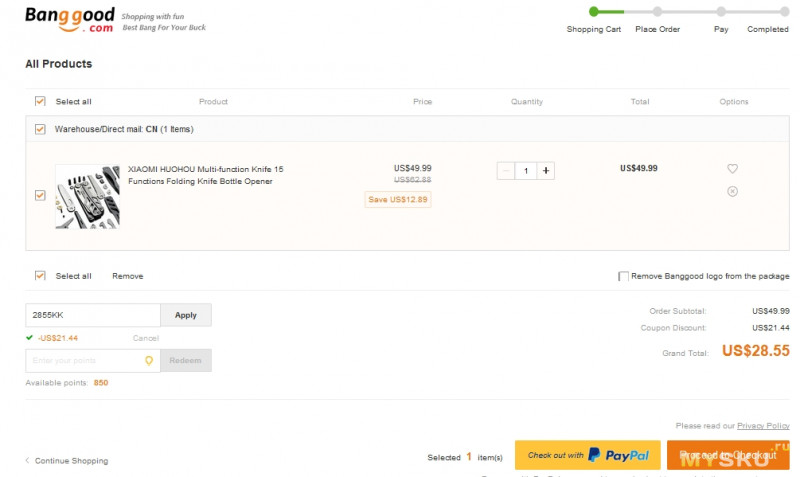The height and width of the screenshot is (477, 800).
Task: Click the available points value 850
Action: point(101,383)
